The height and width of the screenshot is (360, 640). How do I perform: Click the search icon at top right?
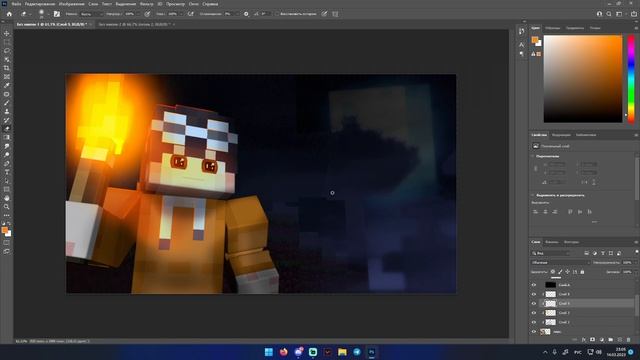coord(609,14)
